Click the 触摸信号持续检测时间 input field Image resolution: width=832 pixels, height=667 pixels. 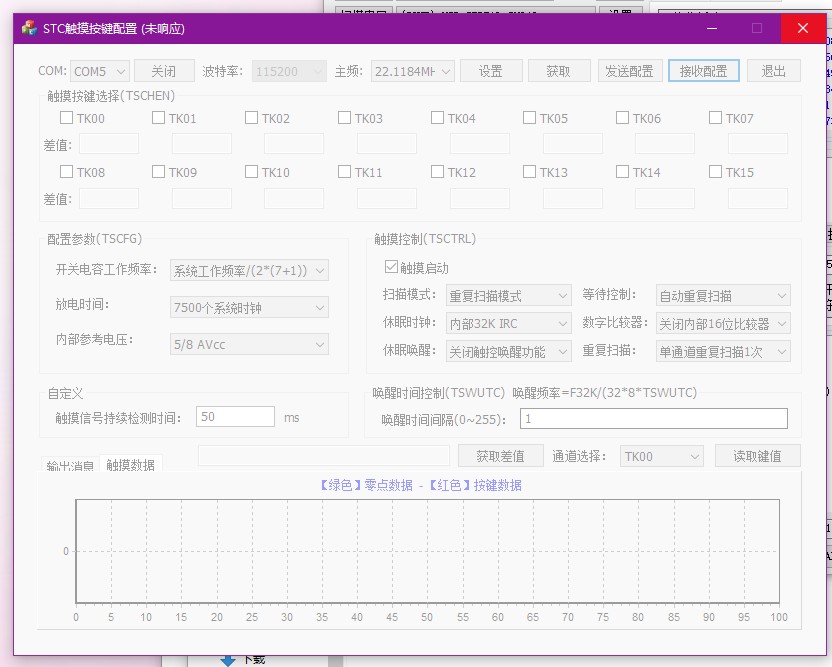(235, 417)
